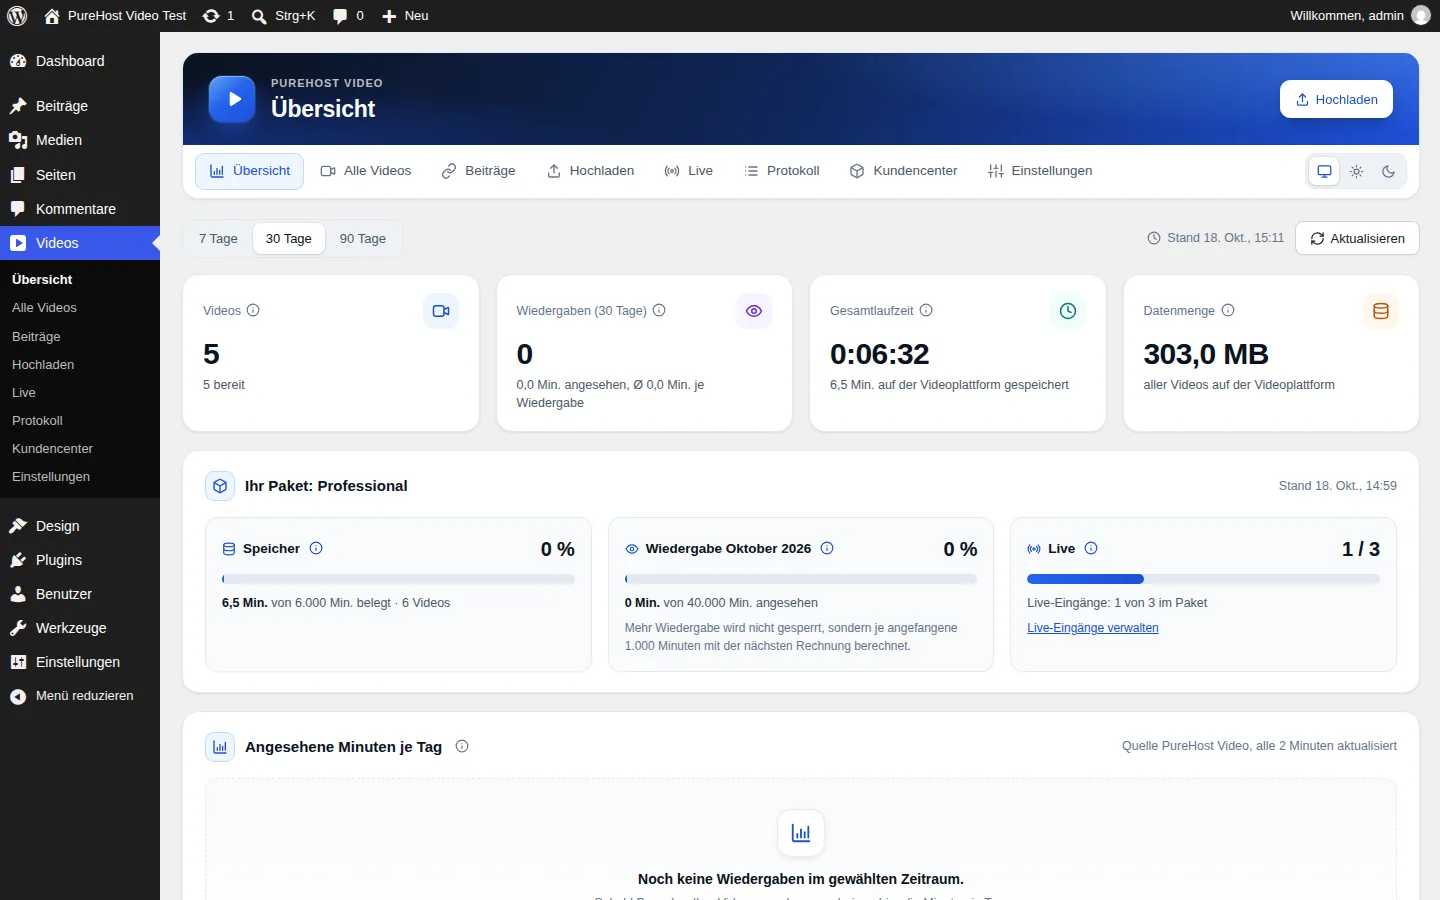Open the WordPress logo menu
This screenshot has height=900, width=1440.
point(17,16)
